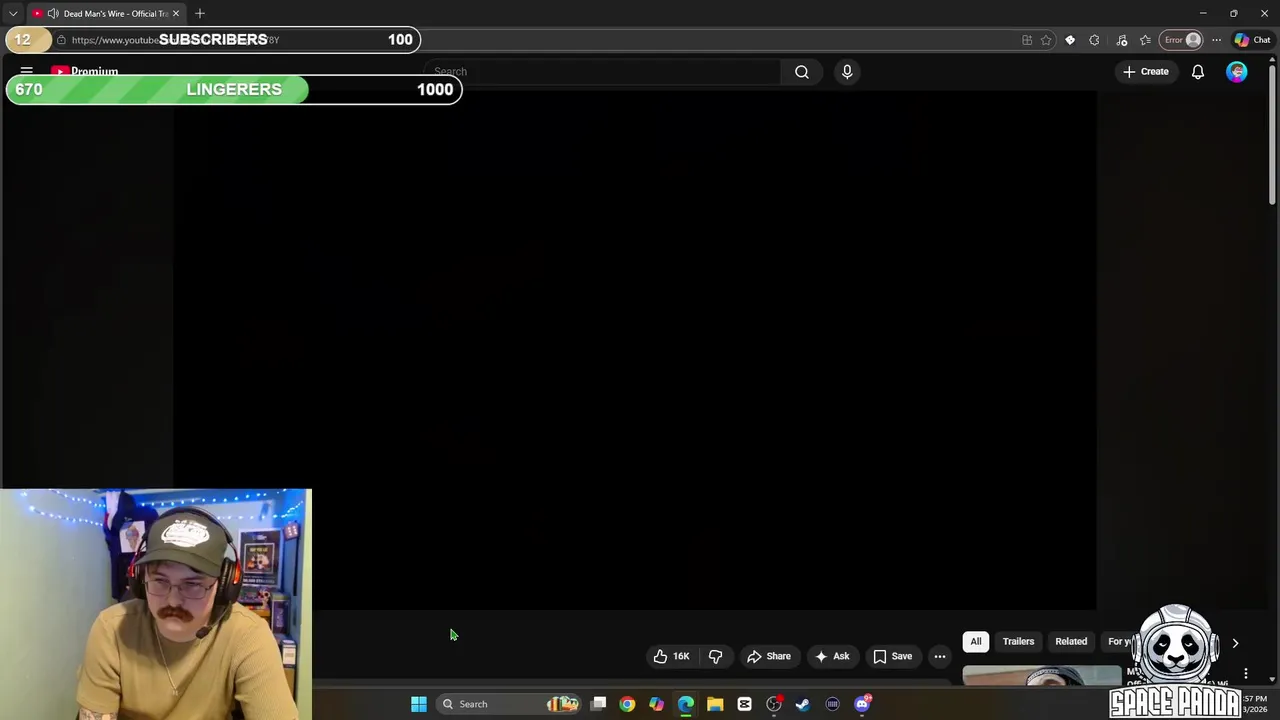Open CapCut from taskbar
Image resolution: width=1280 pixels, height=720 pixels.
point(744,704)
